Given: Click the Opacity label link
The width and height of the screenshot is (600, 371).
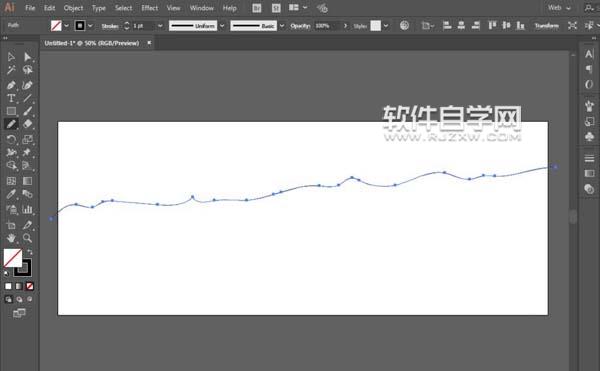Looking at the screenshot, I should click(x=300, y=26).
